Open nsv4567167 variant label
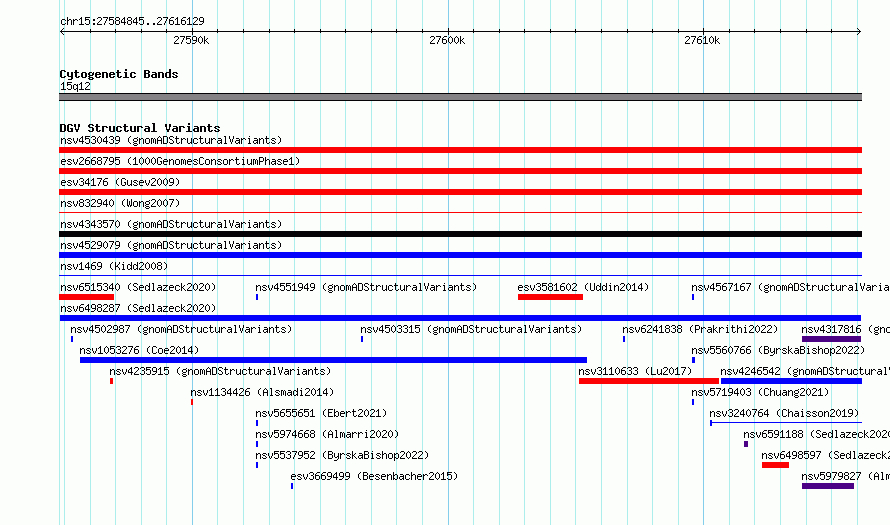This screenshot has height=525, width=890. click(790, 287)
